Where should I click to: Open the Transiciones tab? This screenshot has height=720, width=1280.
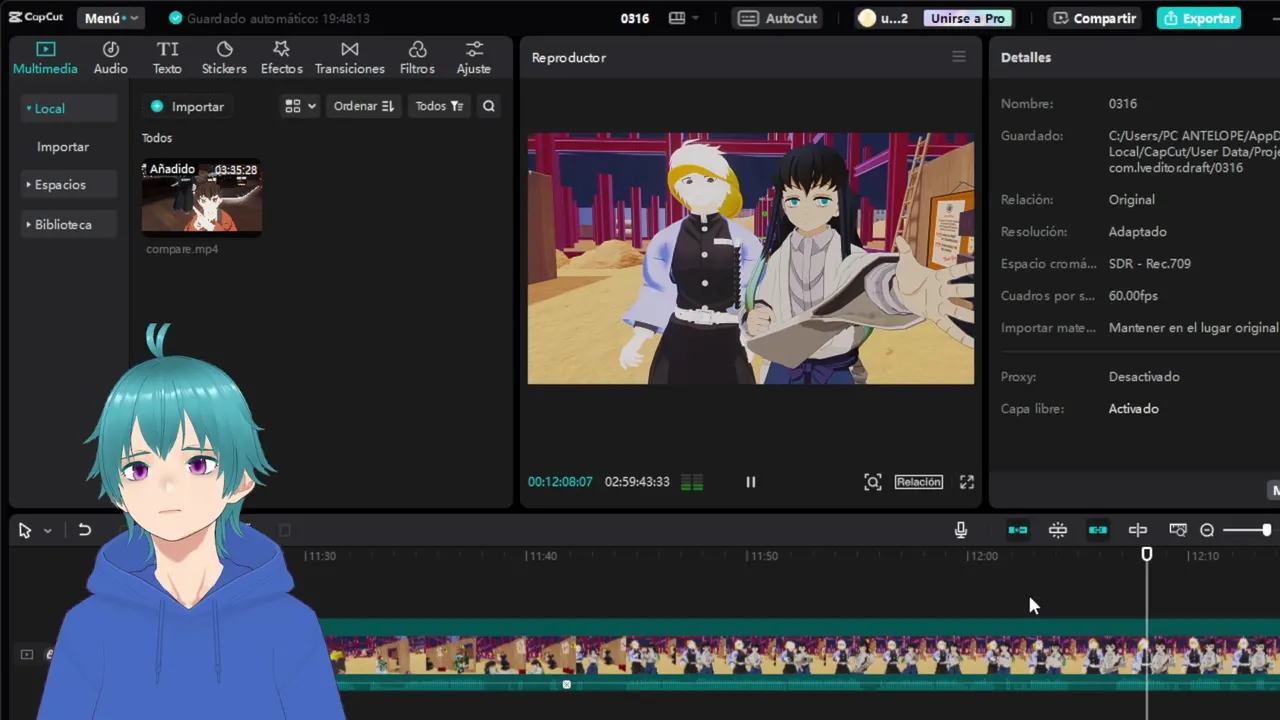[x=349, y=58]
